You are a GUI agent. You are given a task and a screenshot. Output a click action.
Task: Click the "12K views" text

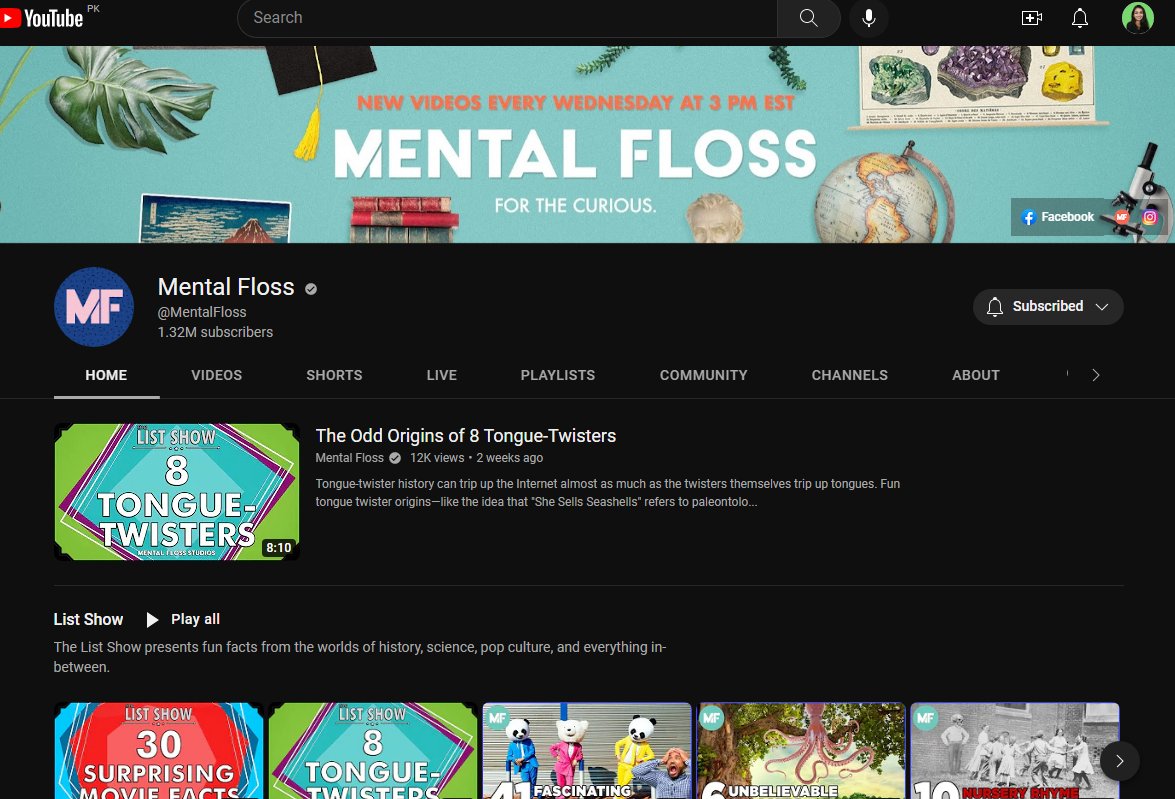pyautogui.click(x=437, y=458)
